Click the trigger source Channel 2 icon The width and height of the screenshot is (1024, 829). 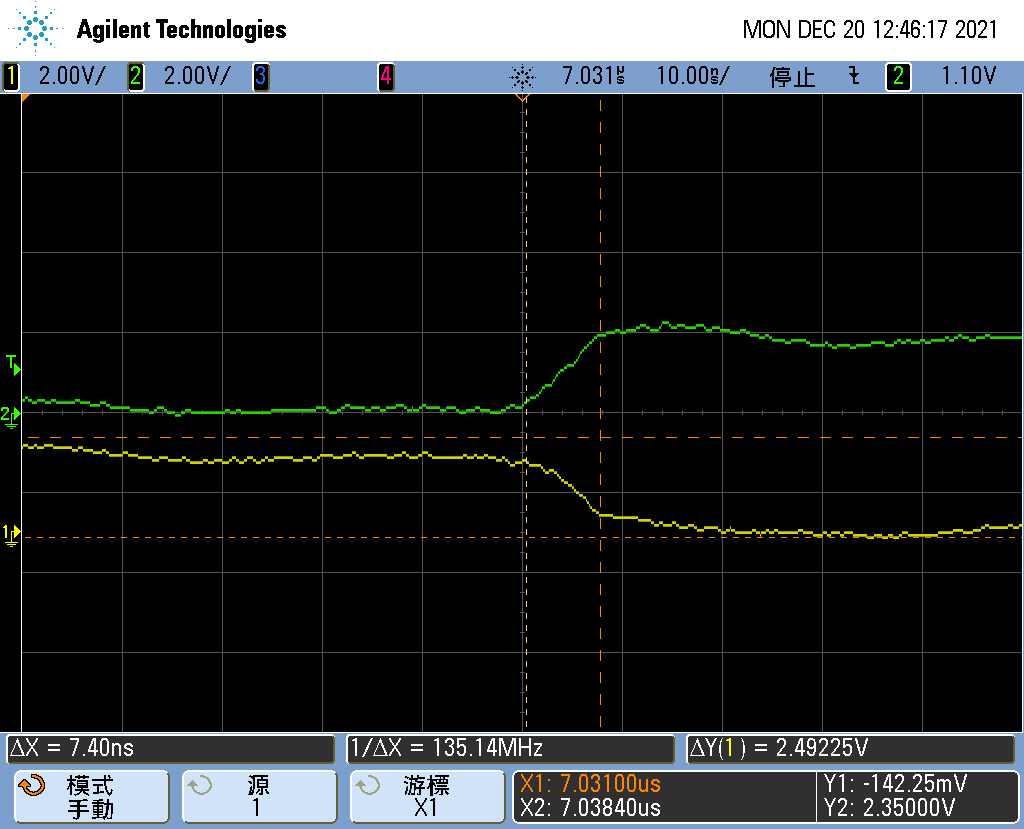coord(897,76)
